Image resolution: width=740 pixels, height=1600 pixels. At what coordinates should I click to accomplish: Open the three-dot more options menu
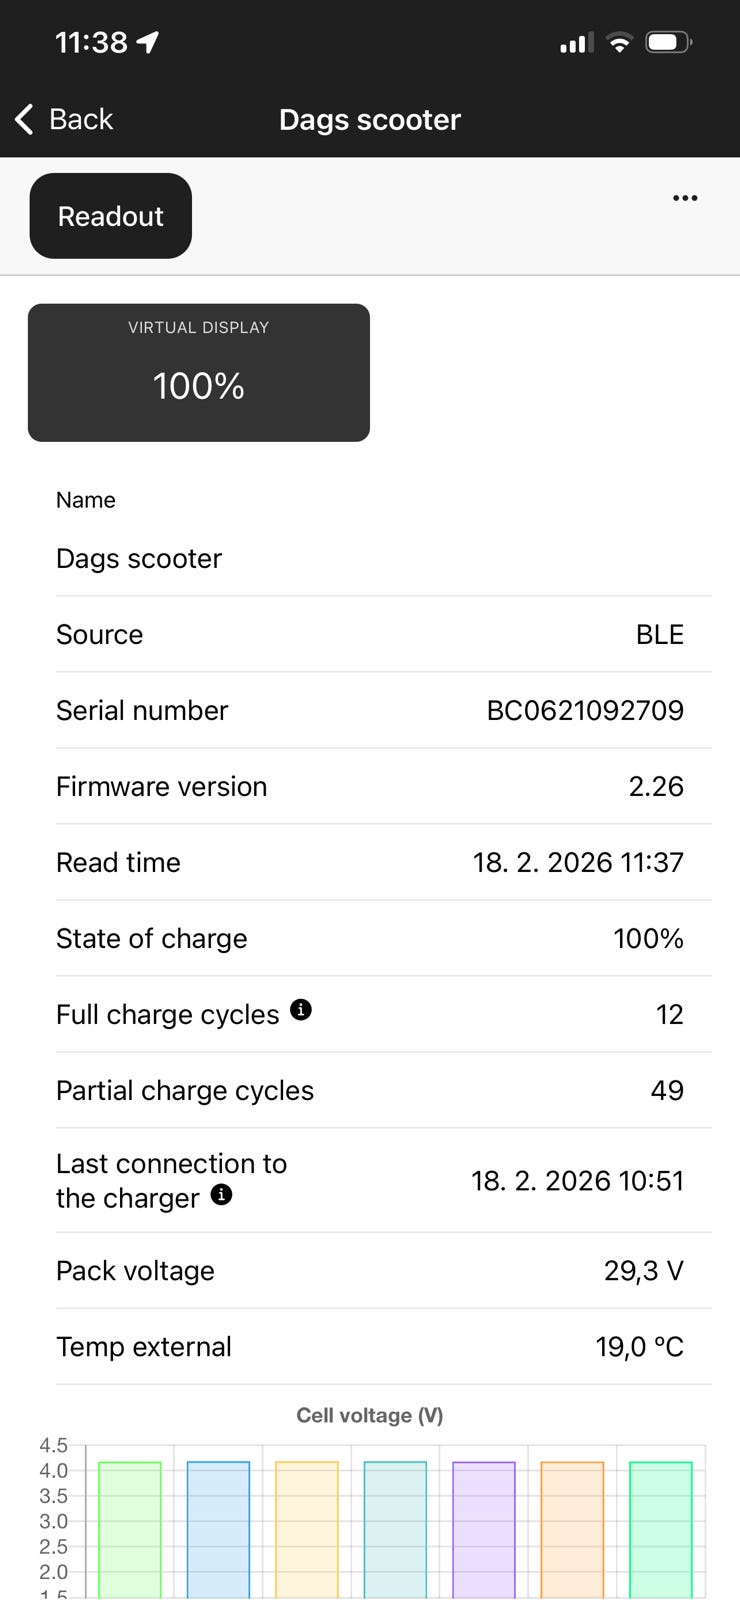coord(685,198)
